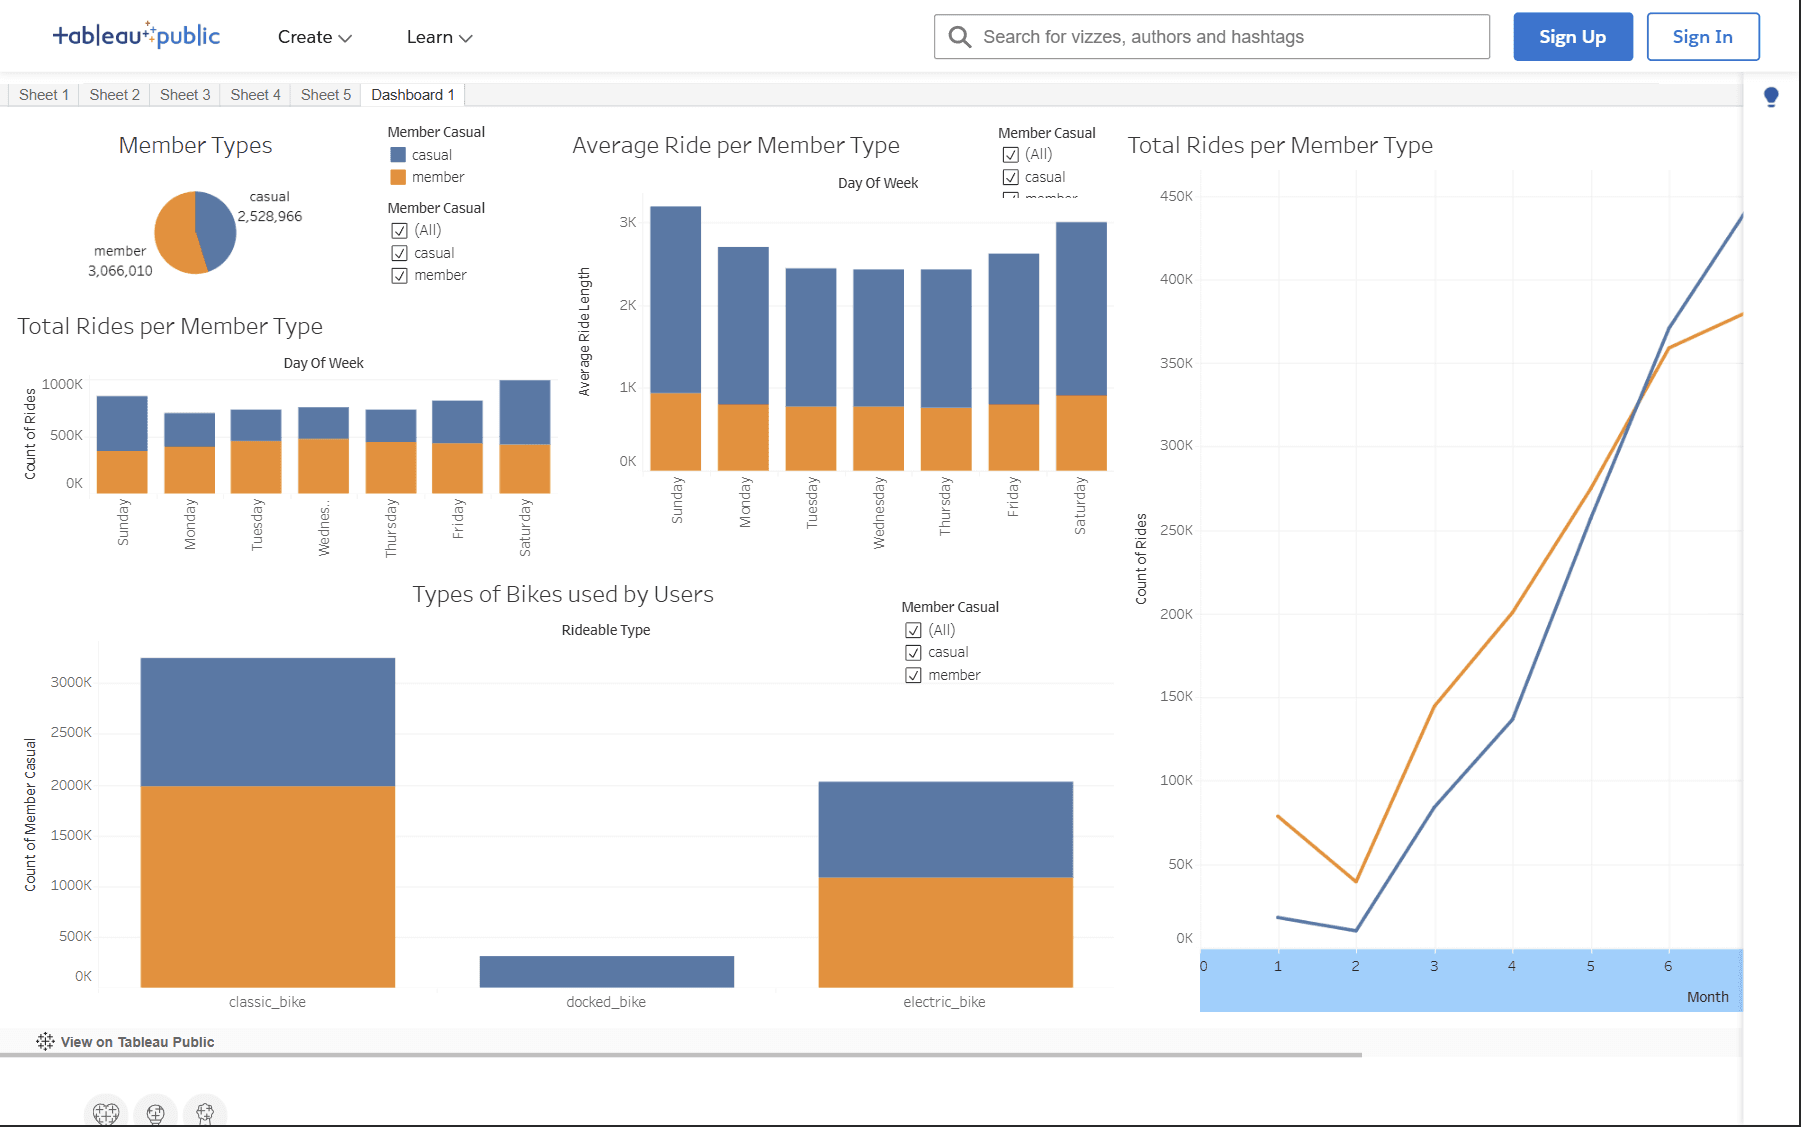This screenshot has height=1127, width=1801.
Task: Uncheck (All) in the top-right Member Casual filter
Action: (1011, 154)
